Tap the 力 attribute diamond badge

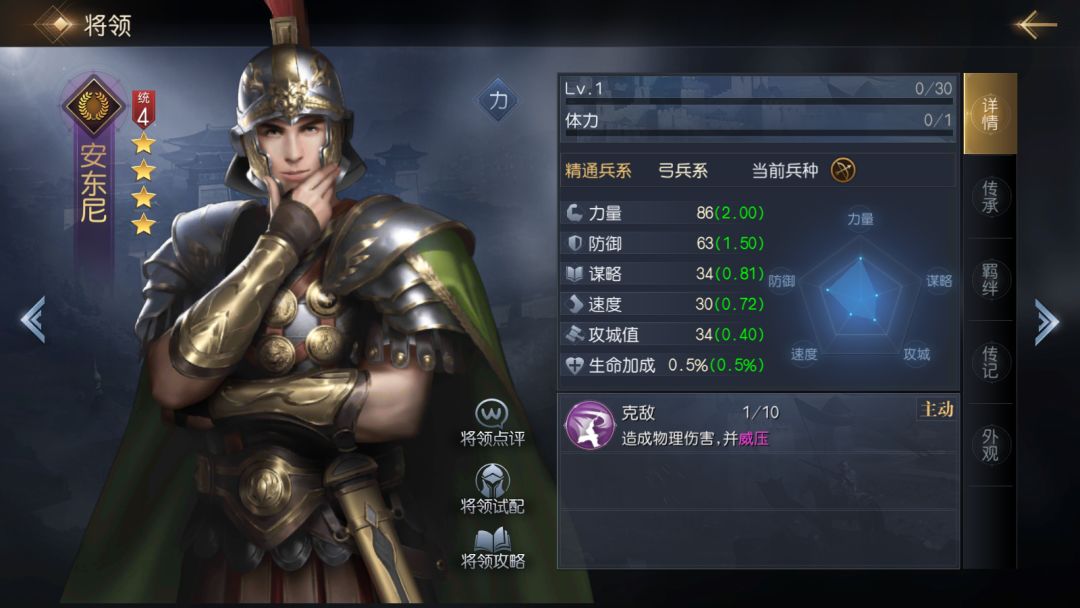click(x=497, y=101)
